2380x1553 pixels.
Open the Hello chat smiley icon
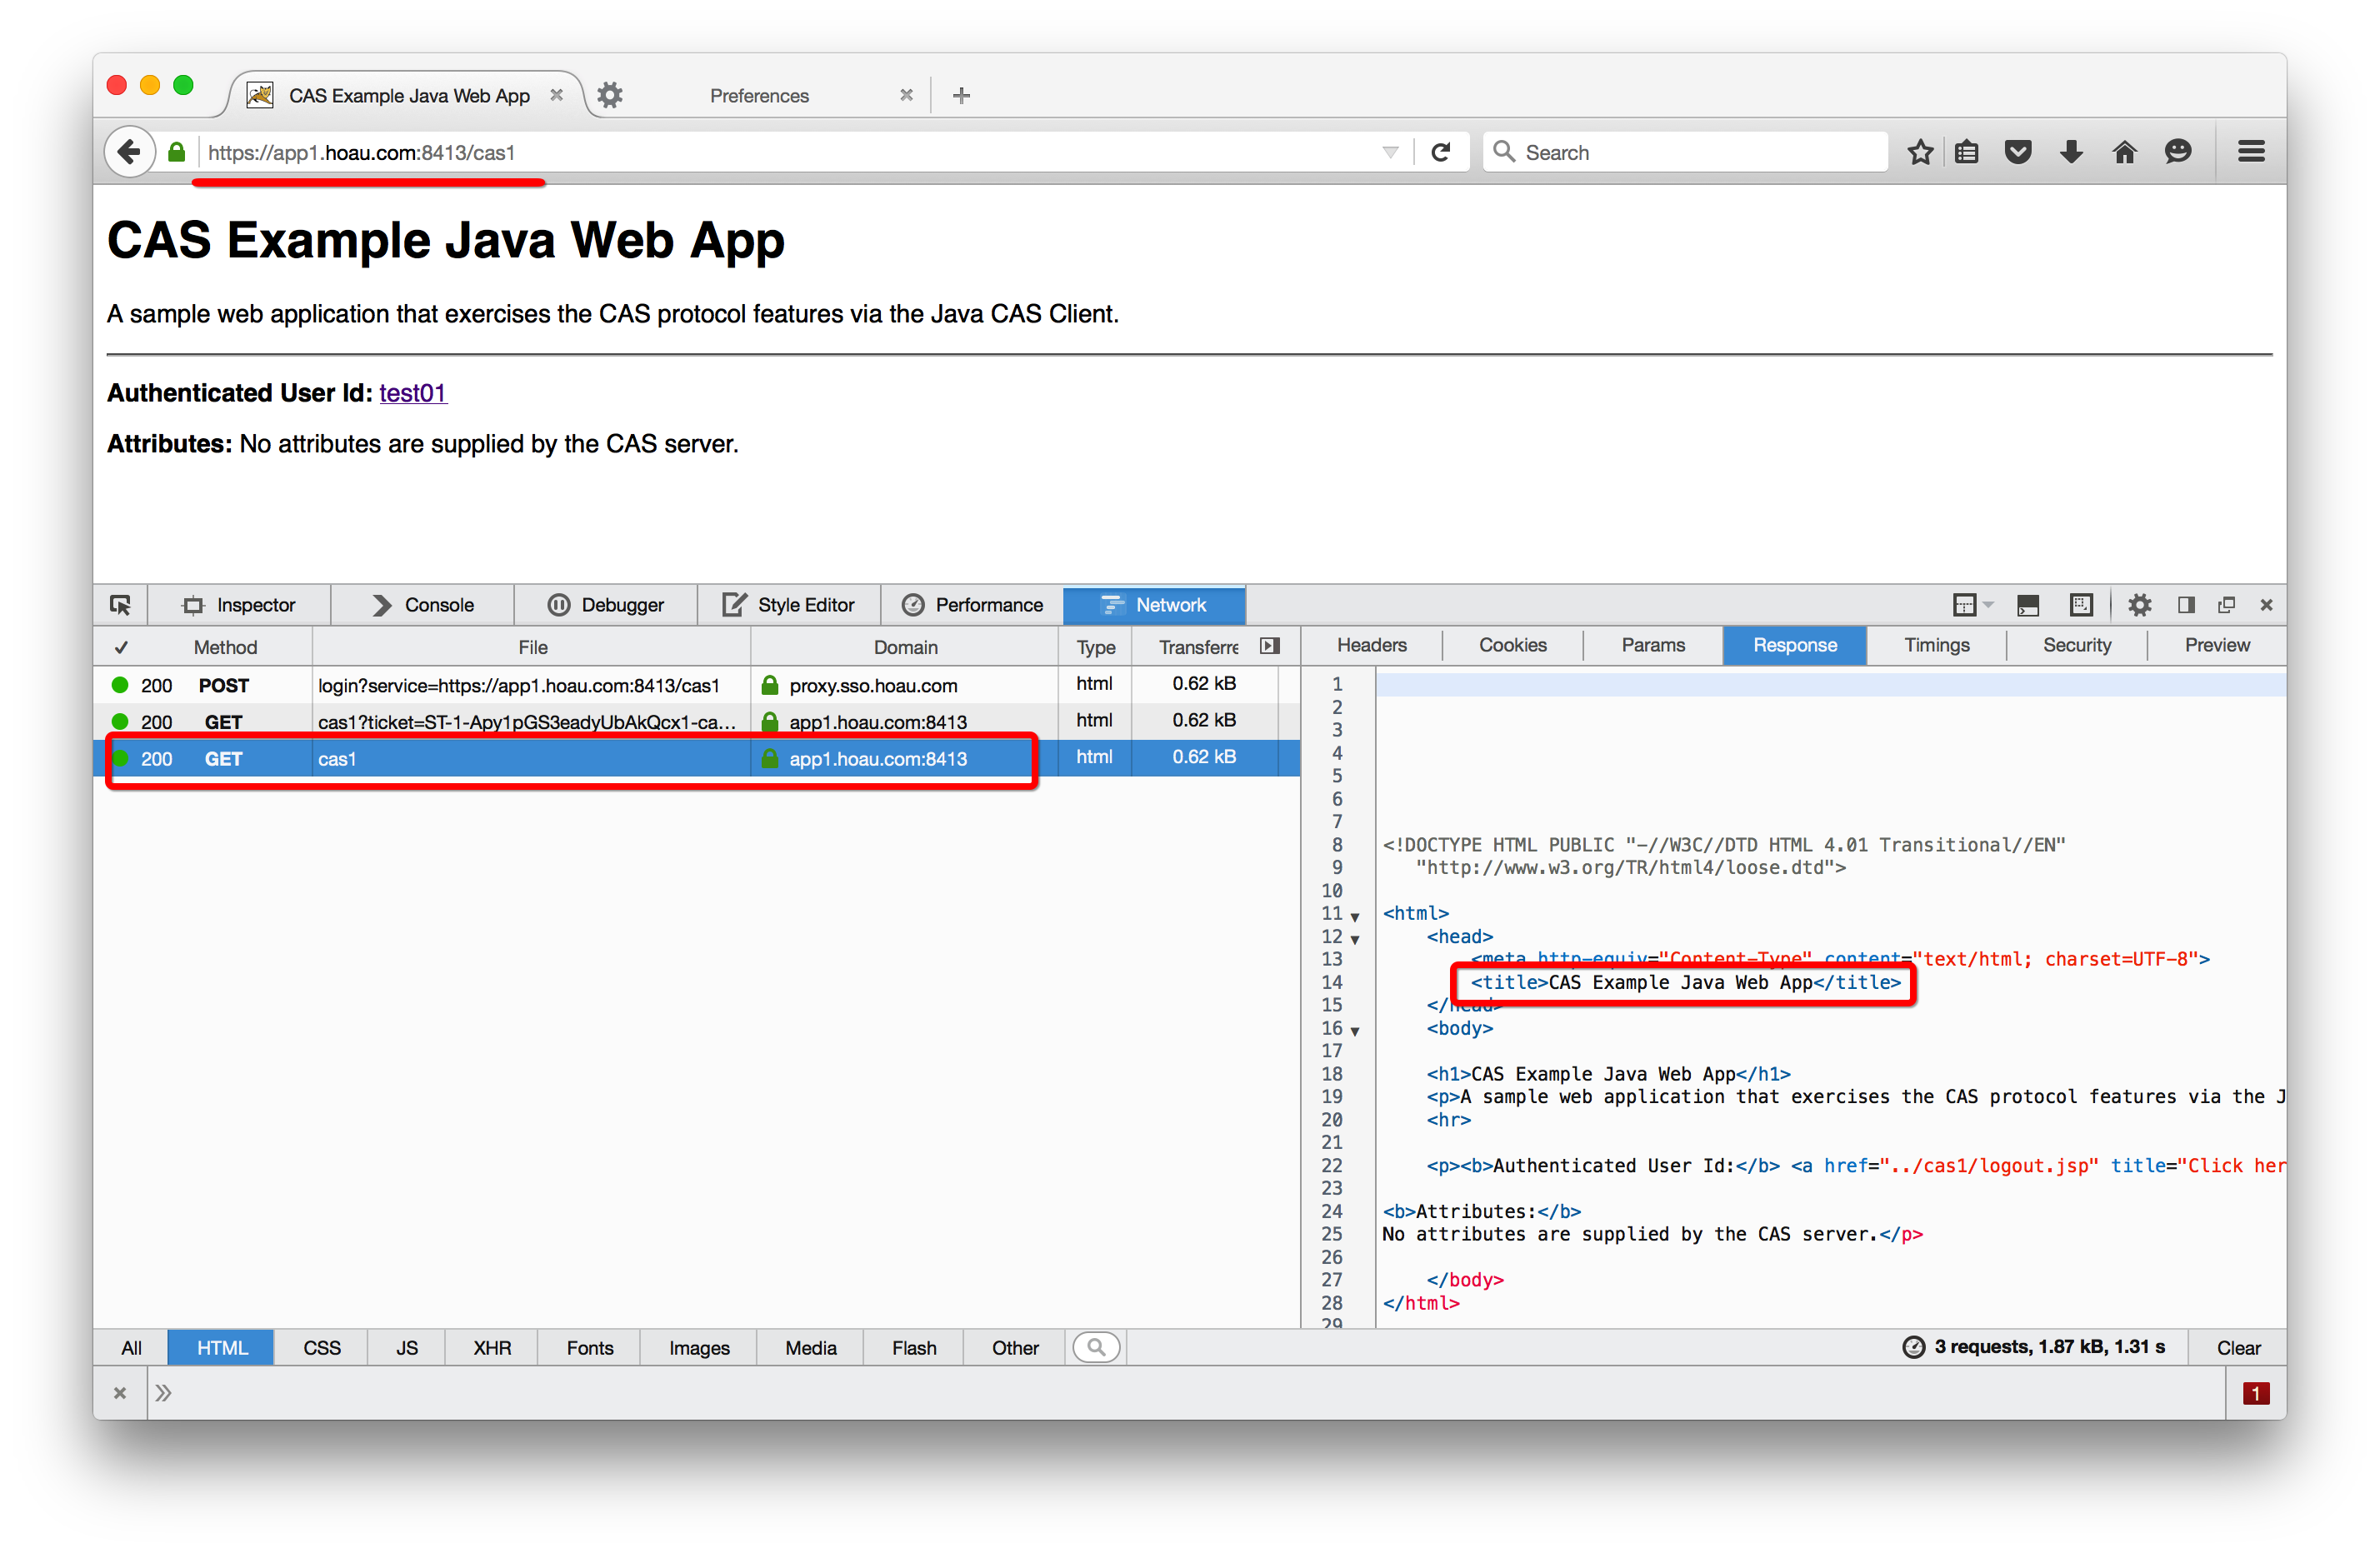(2178, 152)
